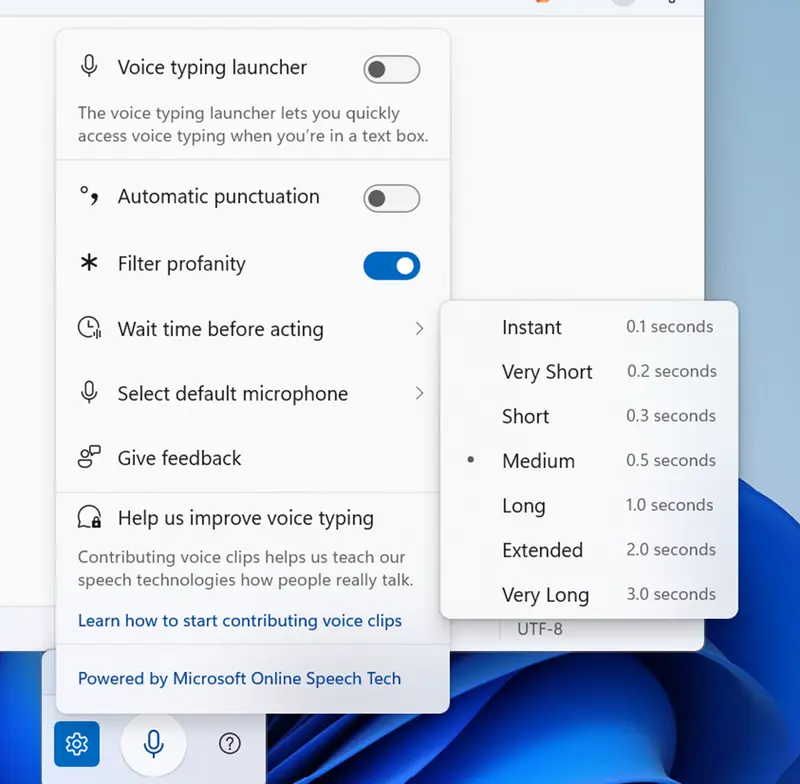Open the voice typing settings gear
Screen dimensions: 800x784
[77, 744]
